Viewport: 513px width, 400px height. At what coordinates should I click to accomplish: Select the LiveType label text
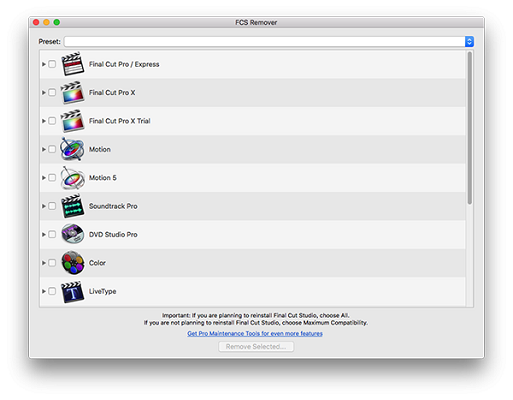click(103, 291)
